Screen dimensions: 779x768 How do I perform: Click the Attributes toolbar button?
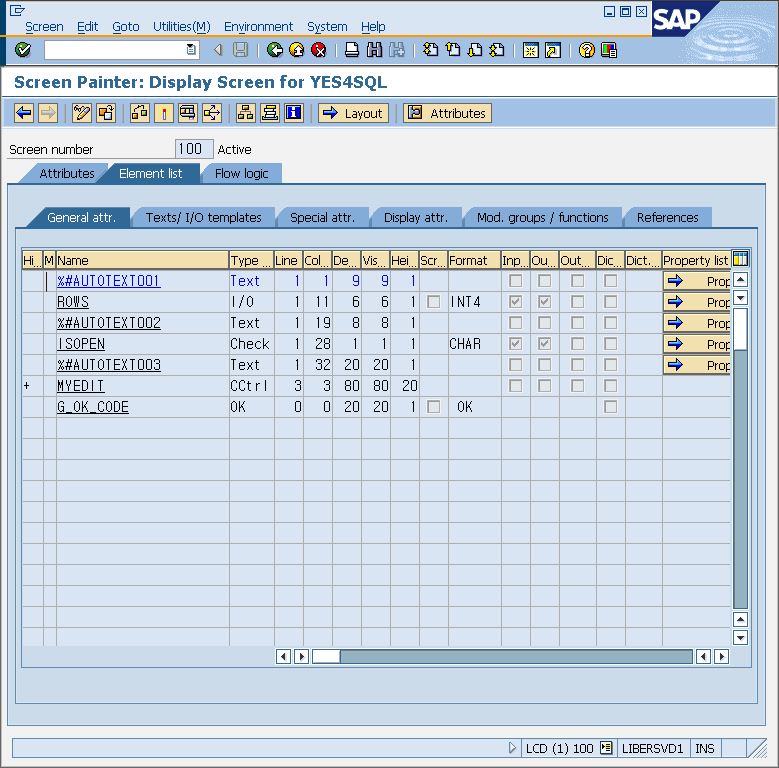[448, 113]
